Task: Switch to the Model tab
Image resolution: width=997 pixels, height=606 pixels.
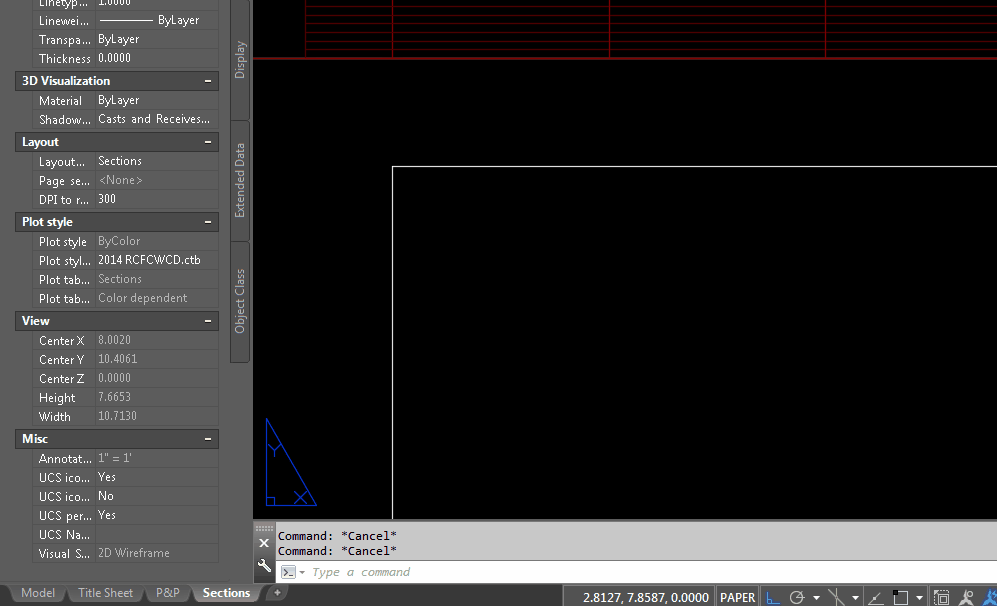Action: coord(37,592)
